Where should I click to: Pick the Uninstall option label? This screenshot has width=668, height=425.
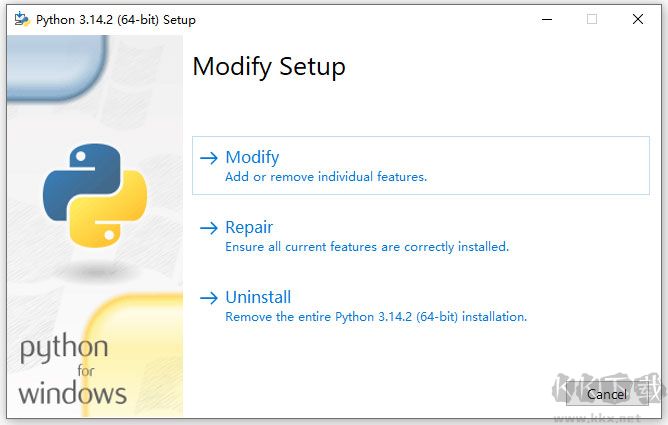(x=258, y=297)
